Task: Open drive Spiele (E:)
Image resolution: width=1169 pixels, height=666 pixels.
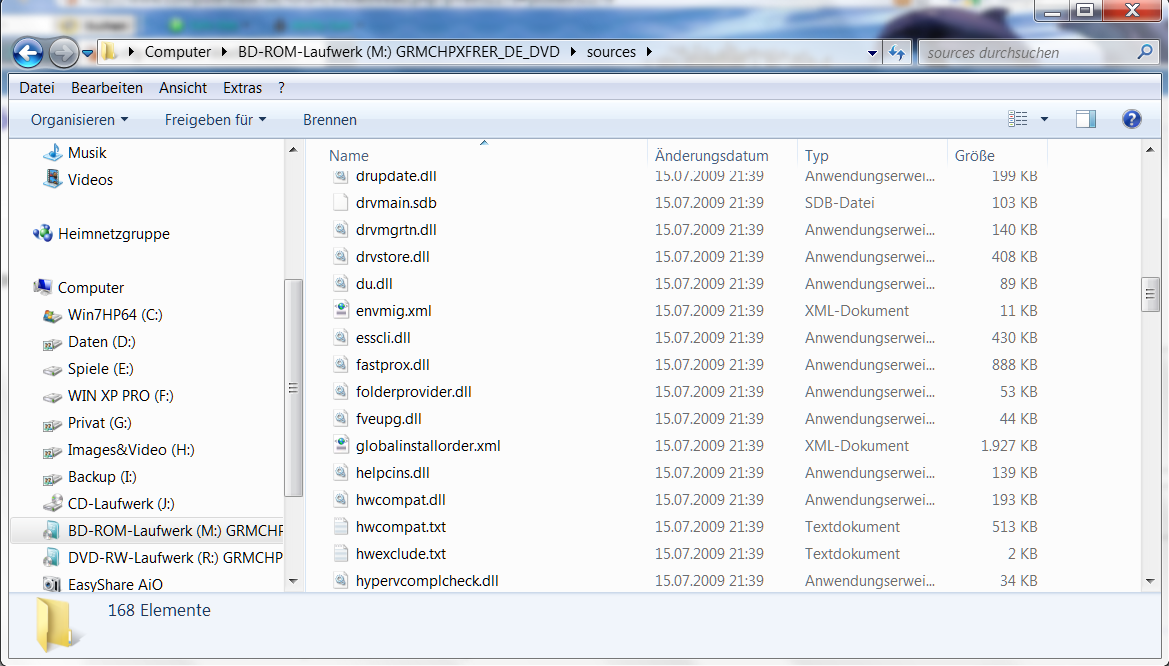Action: pos(101,368)
